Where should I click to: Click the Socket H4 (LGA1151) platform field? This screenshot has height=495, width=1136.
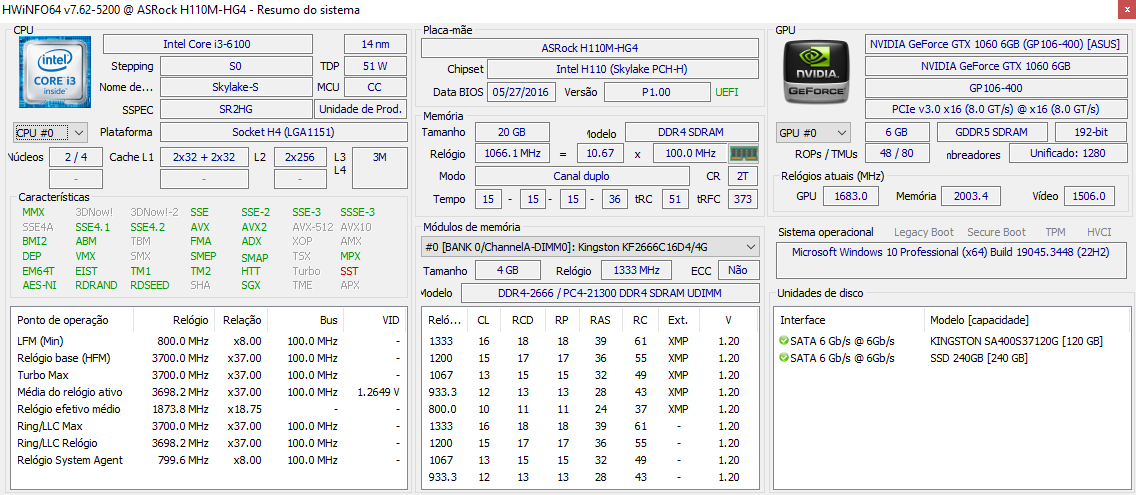[x=283, y=133]
